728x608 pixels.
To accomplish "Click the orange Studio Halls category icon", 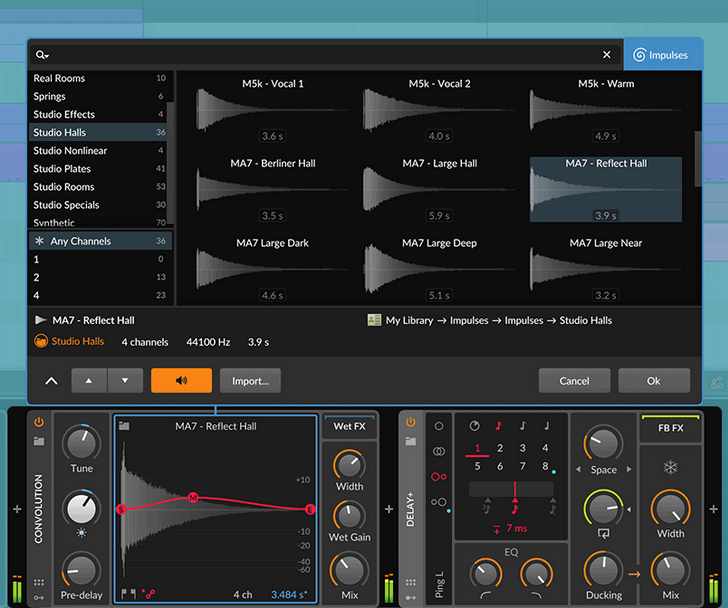I will (41, 341).
